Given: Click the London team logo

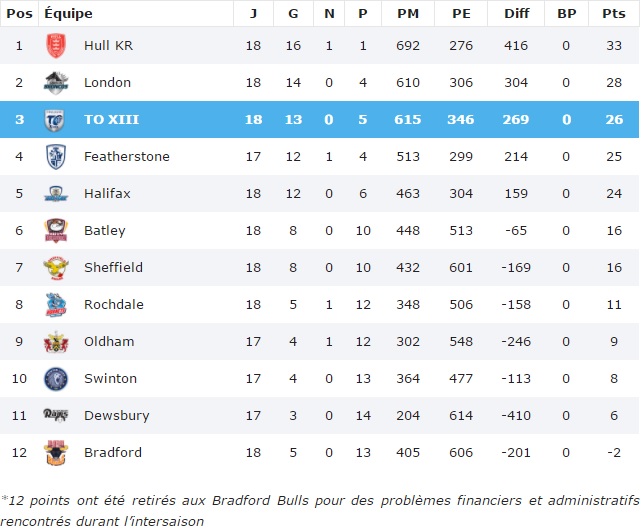Looking at the screenshot, I should 56,83.
